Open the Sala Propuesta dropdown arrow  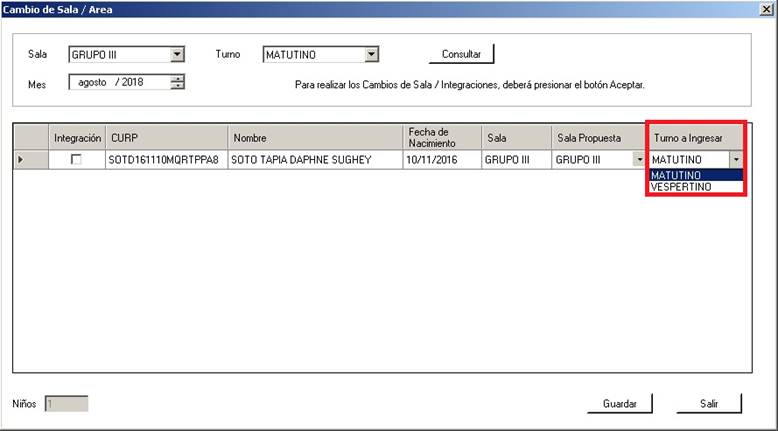tap(639, 159)
